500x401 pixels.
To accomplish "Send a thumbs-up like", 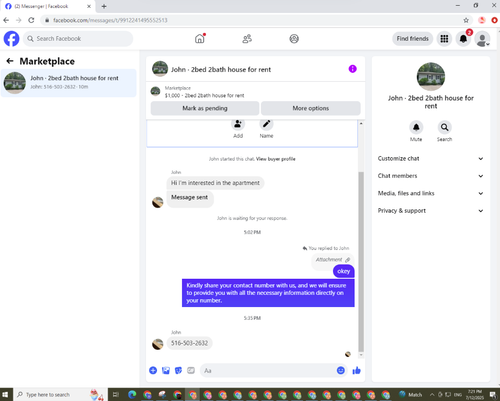I will [x=356, y=370].
